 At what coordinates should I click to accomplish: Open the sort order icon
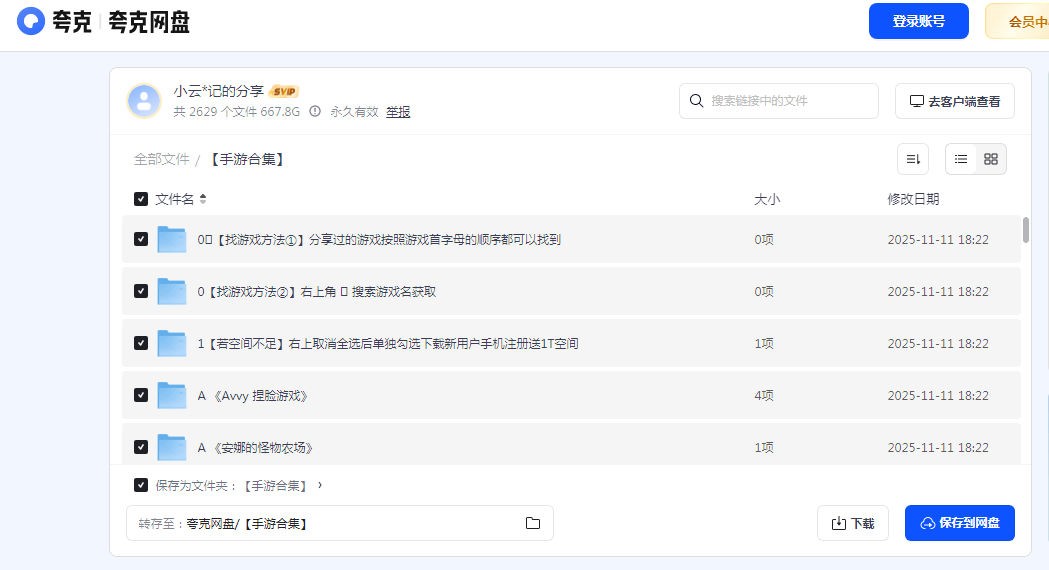click(x=913, y=159)
